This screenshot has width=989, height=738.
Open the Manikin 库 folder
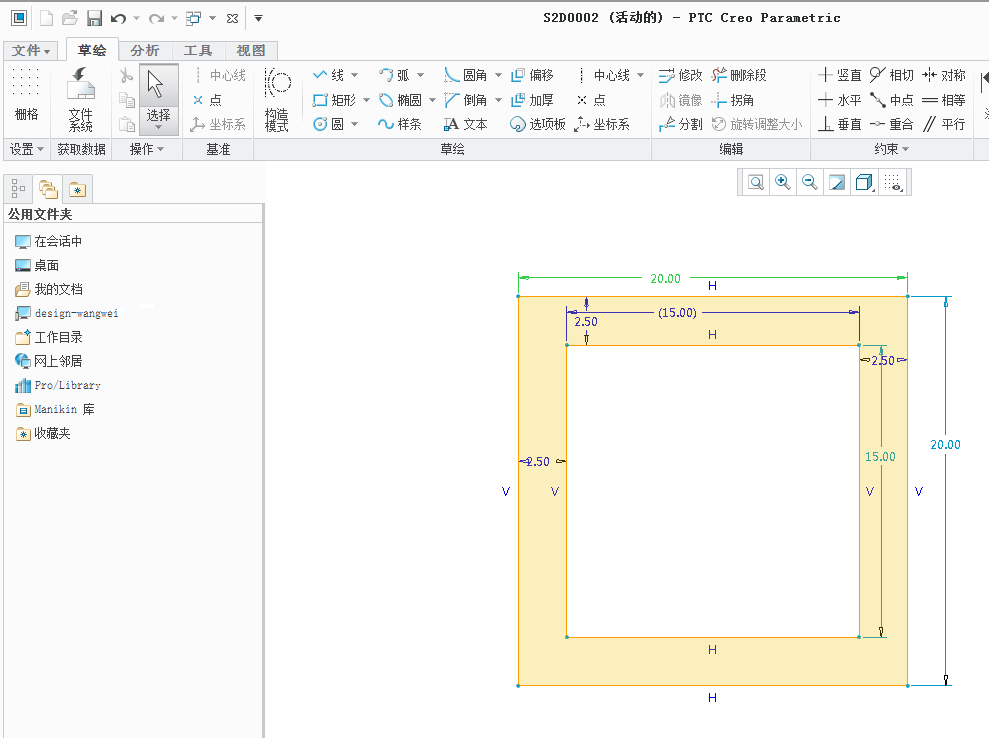(55, 409)
